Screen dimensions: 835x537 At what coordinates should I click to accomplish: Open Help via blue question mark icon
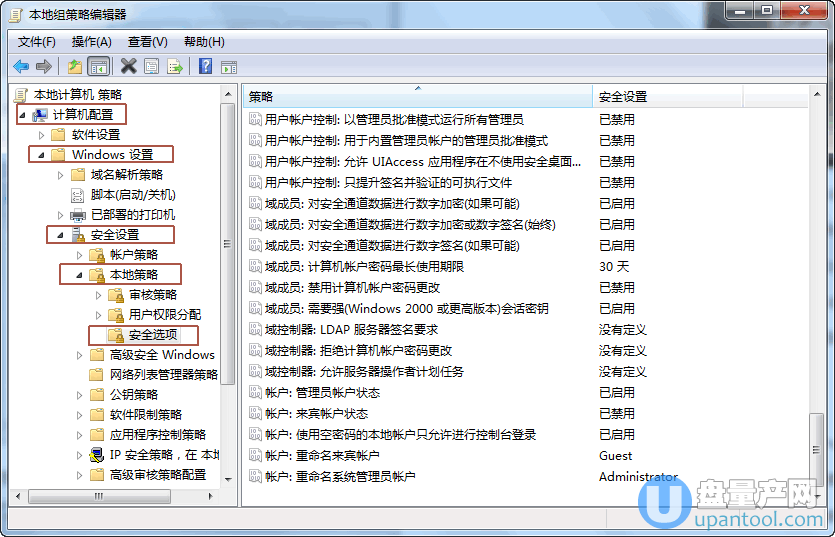click(x=205, y=67)
